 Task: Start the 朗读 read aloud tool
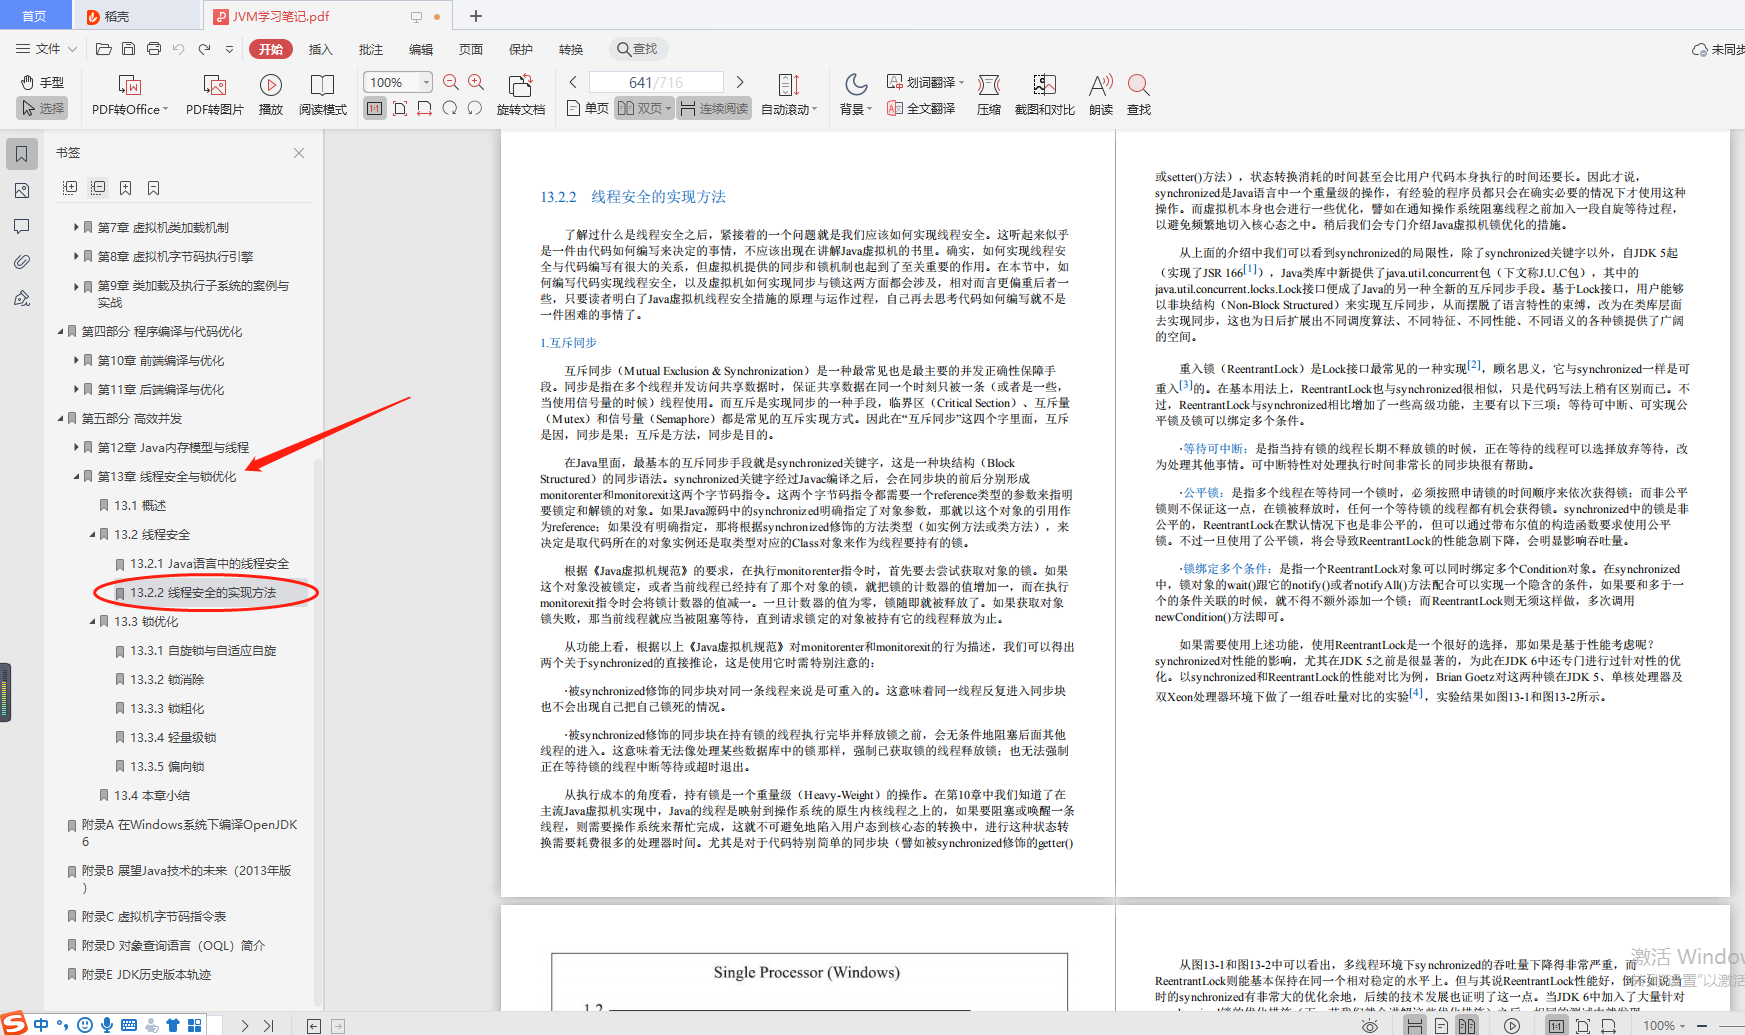point(1101,95)
